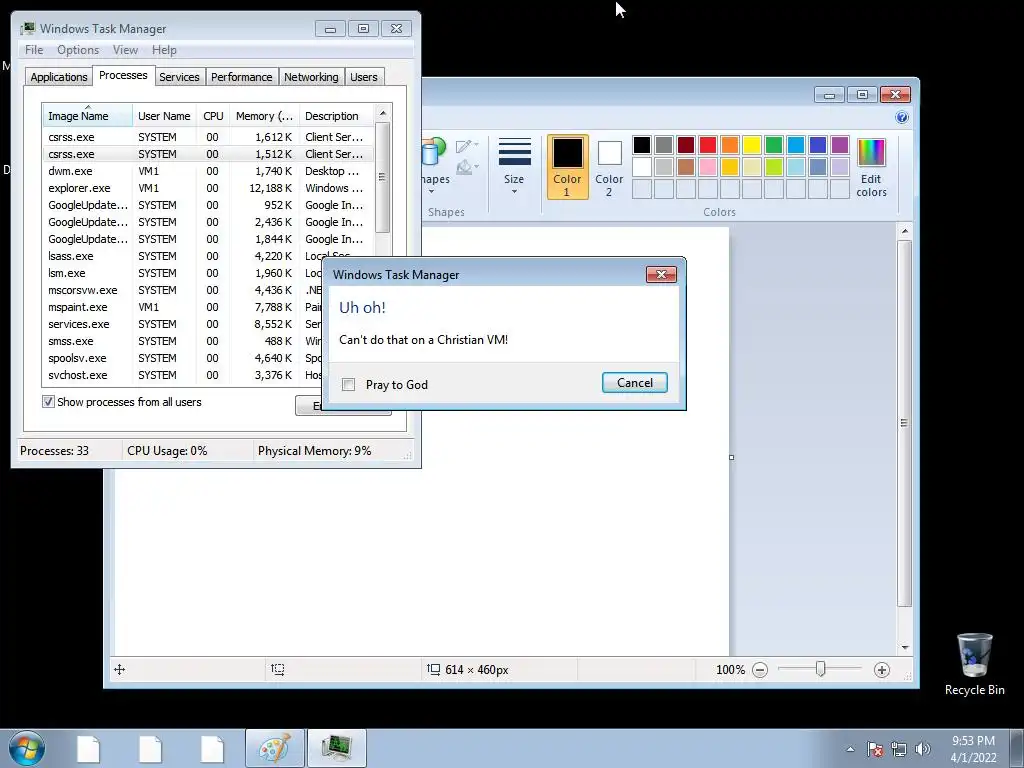Sort by the Memory column header
Screen dimensions: 1024x768
coord(264,116)
